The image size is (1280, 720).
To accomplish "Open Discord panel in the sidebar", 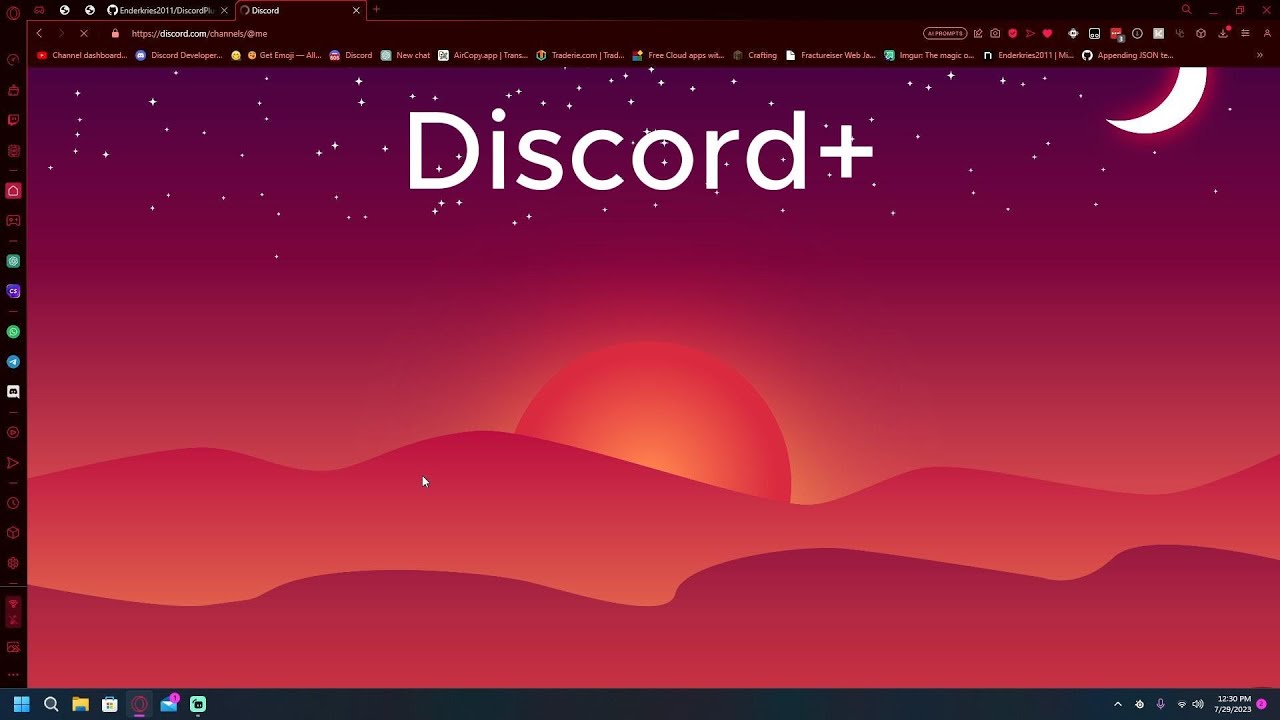I will [x=13, y=392].
